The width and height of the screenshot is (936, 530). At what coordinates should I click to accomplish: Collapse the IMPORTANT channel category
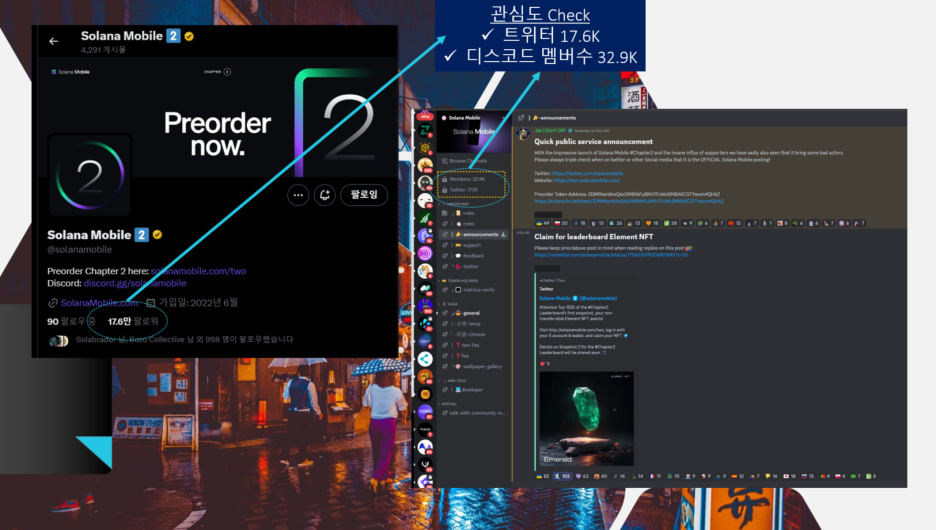[457, 204]
